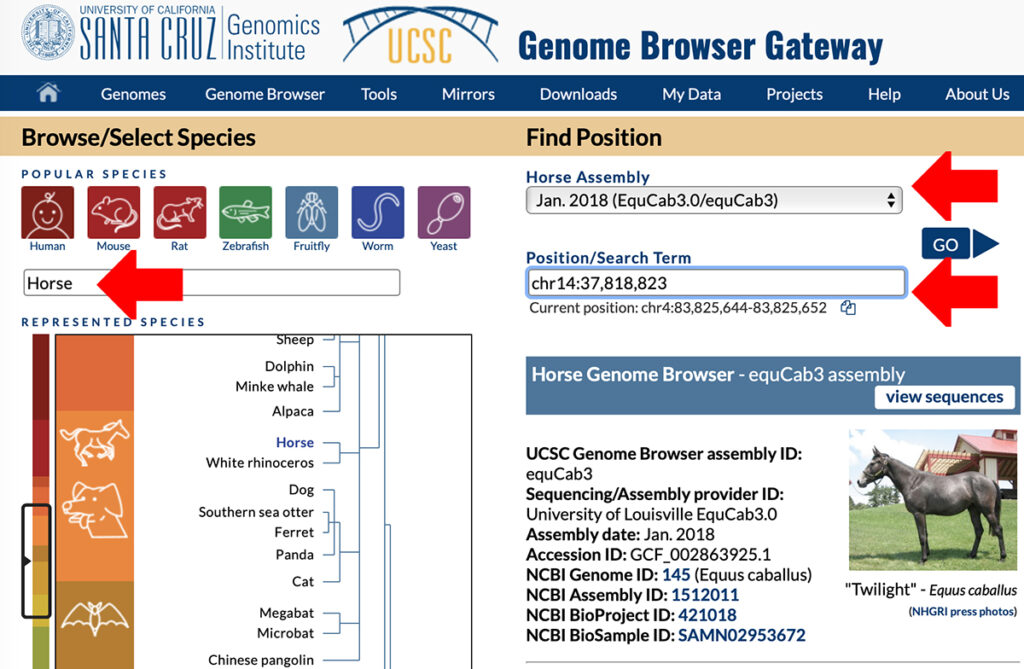The image size is (1024, 669).
Task: Click the UCSC bridge logo
Action: (420, 36)
